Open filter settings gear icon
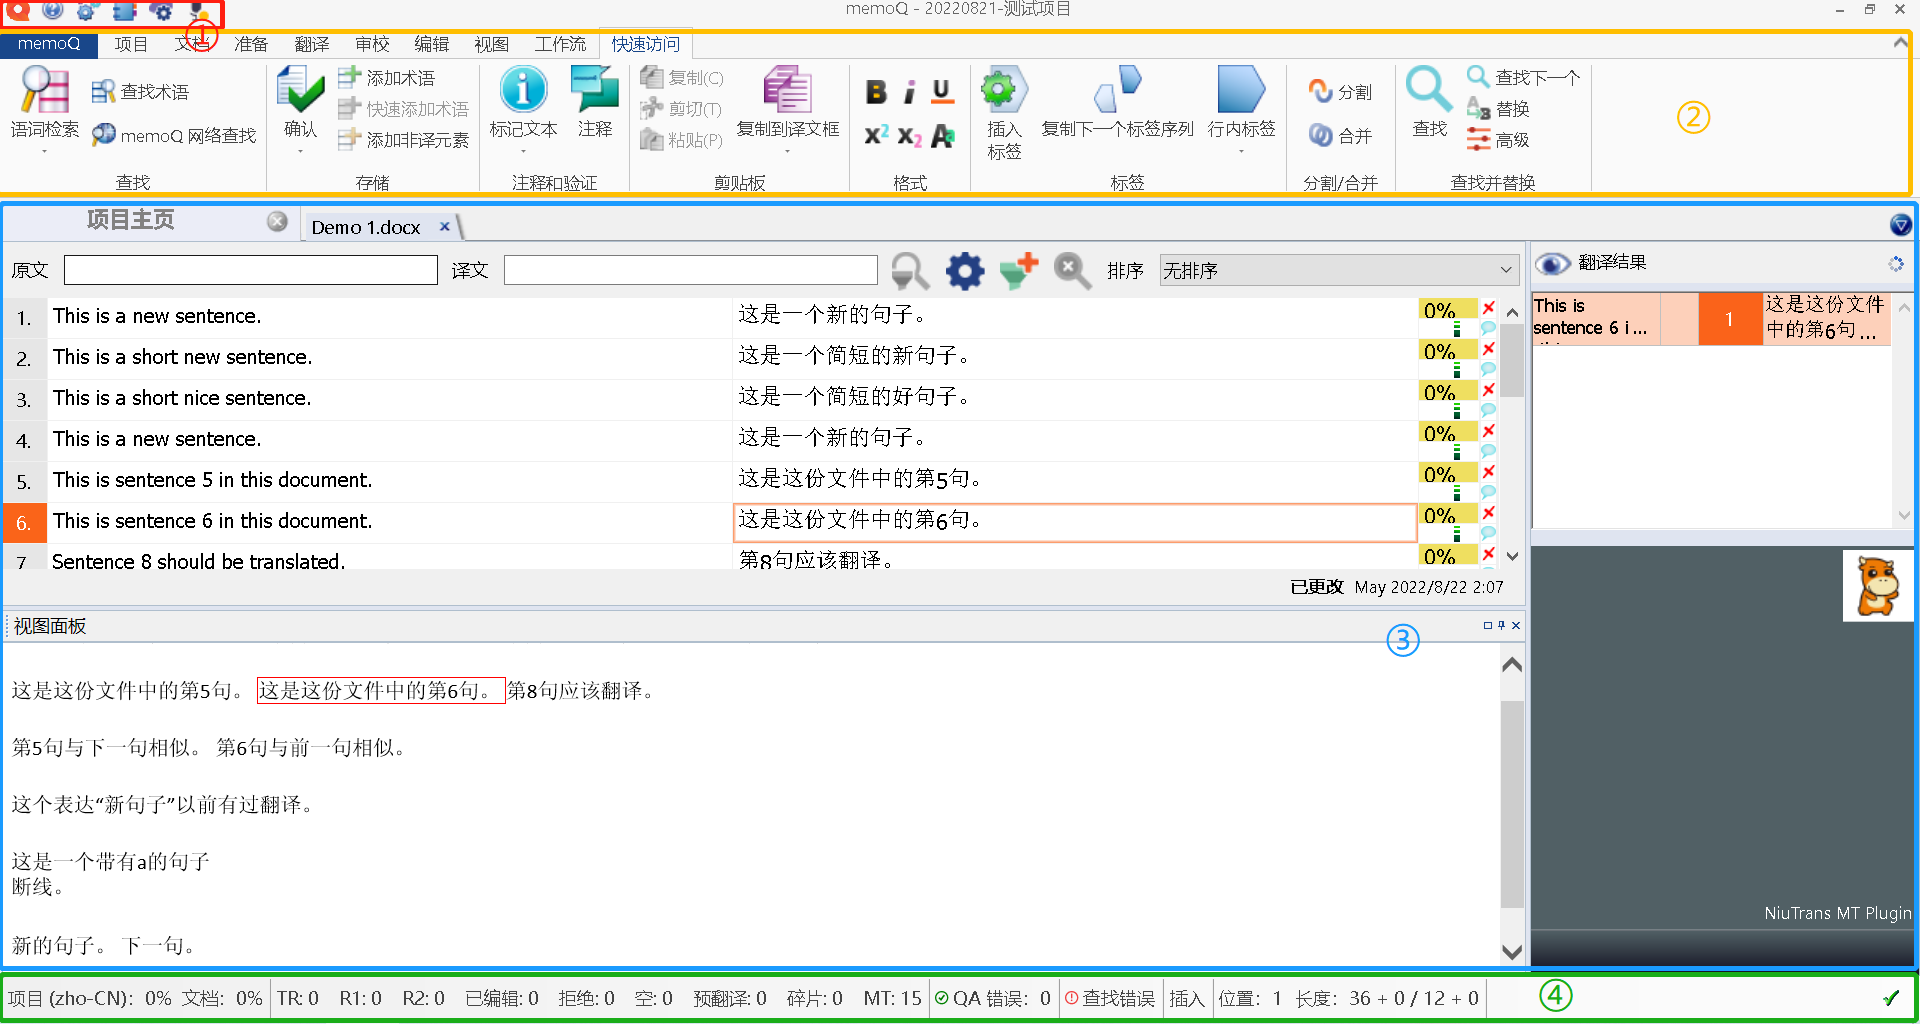 965,271
